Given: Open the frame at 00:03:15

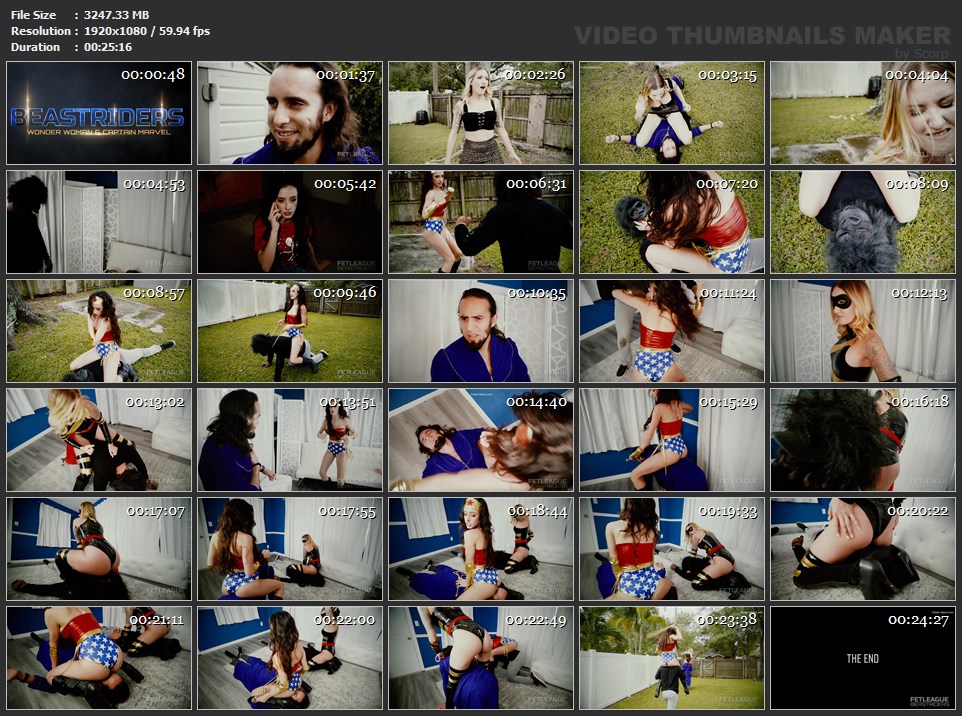Looking at the screenshot, I should click(x=672, y=113).
